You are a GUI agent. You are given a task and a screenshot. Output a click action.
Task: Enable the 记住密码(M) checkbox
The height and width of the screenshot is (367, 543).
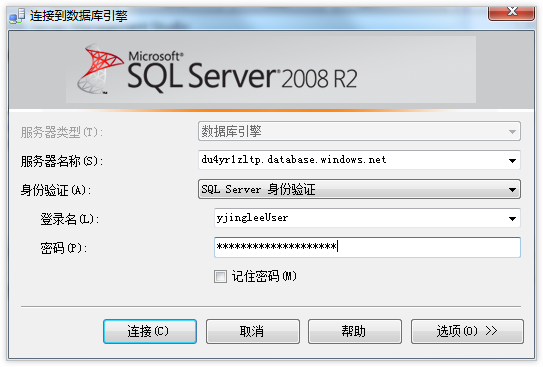point(220,276)
